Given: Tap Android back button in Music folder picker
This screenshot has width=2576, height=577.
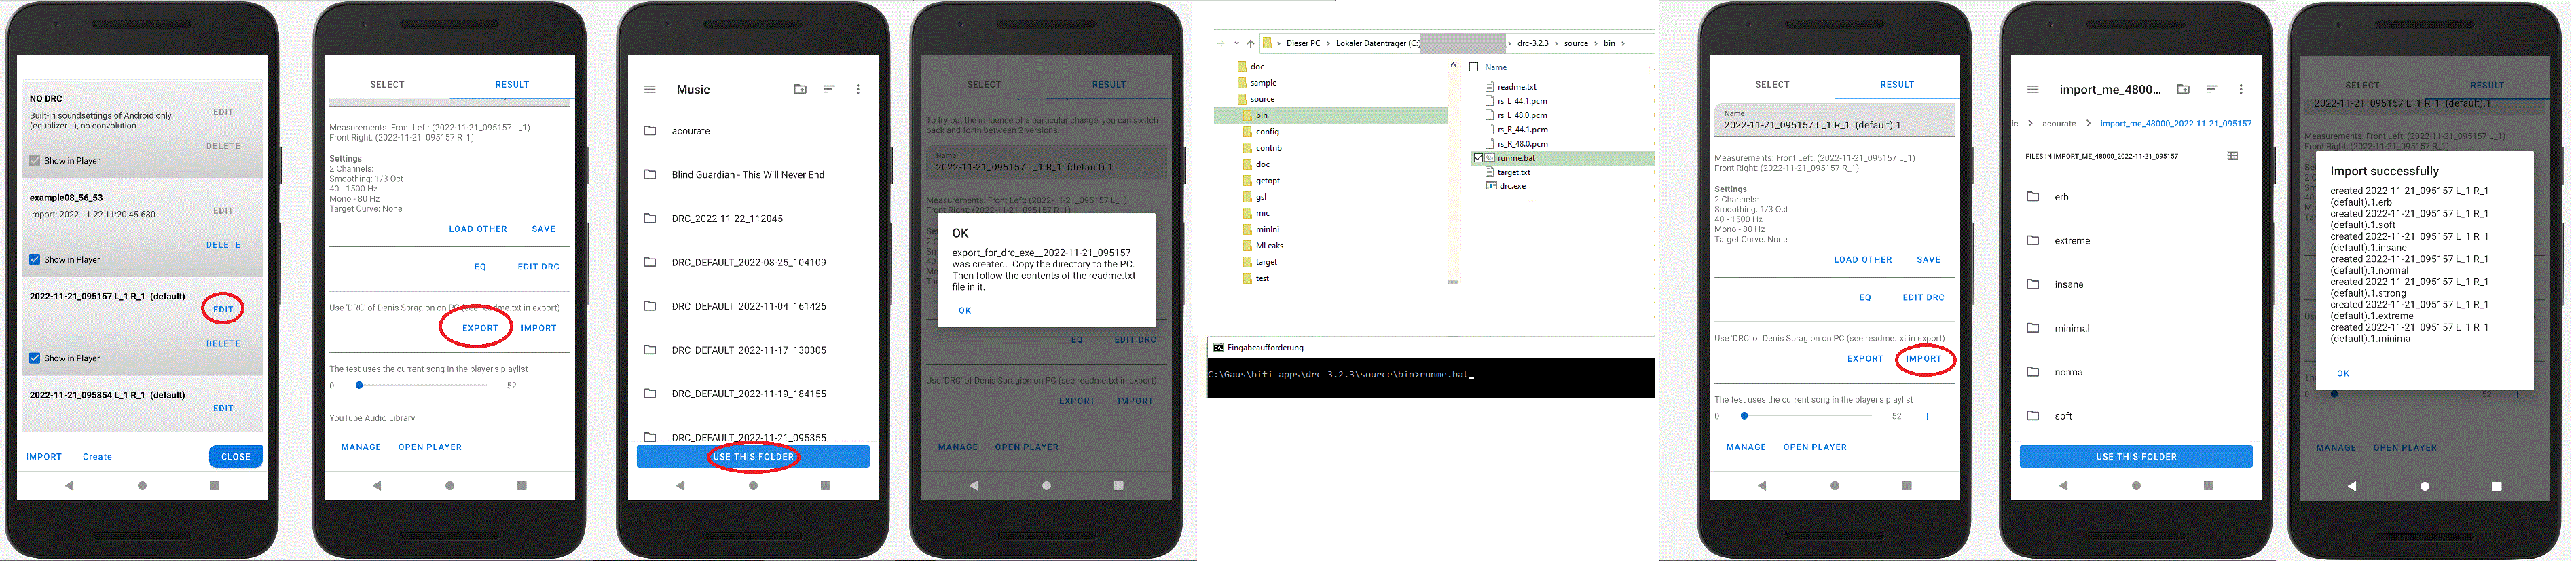Looking at the screenshot, I should click(680, 486).
